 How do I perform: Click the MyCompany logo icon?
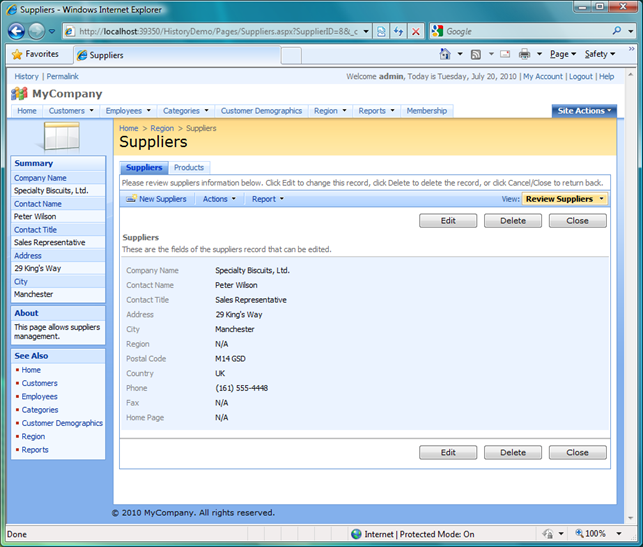click(x=19, y=94)
